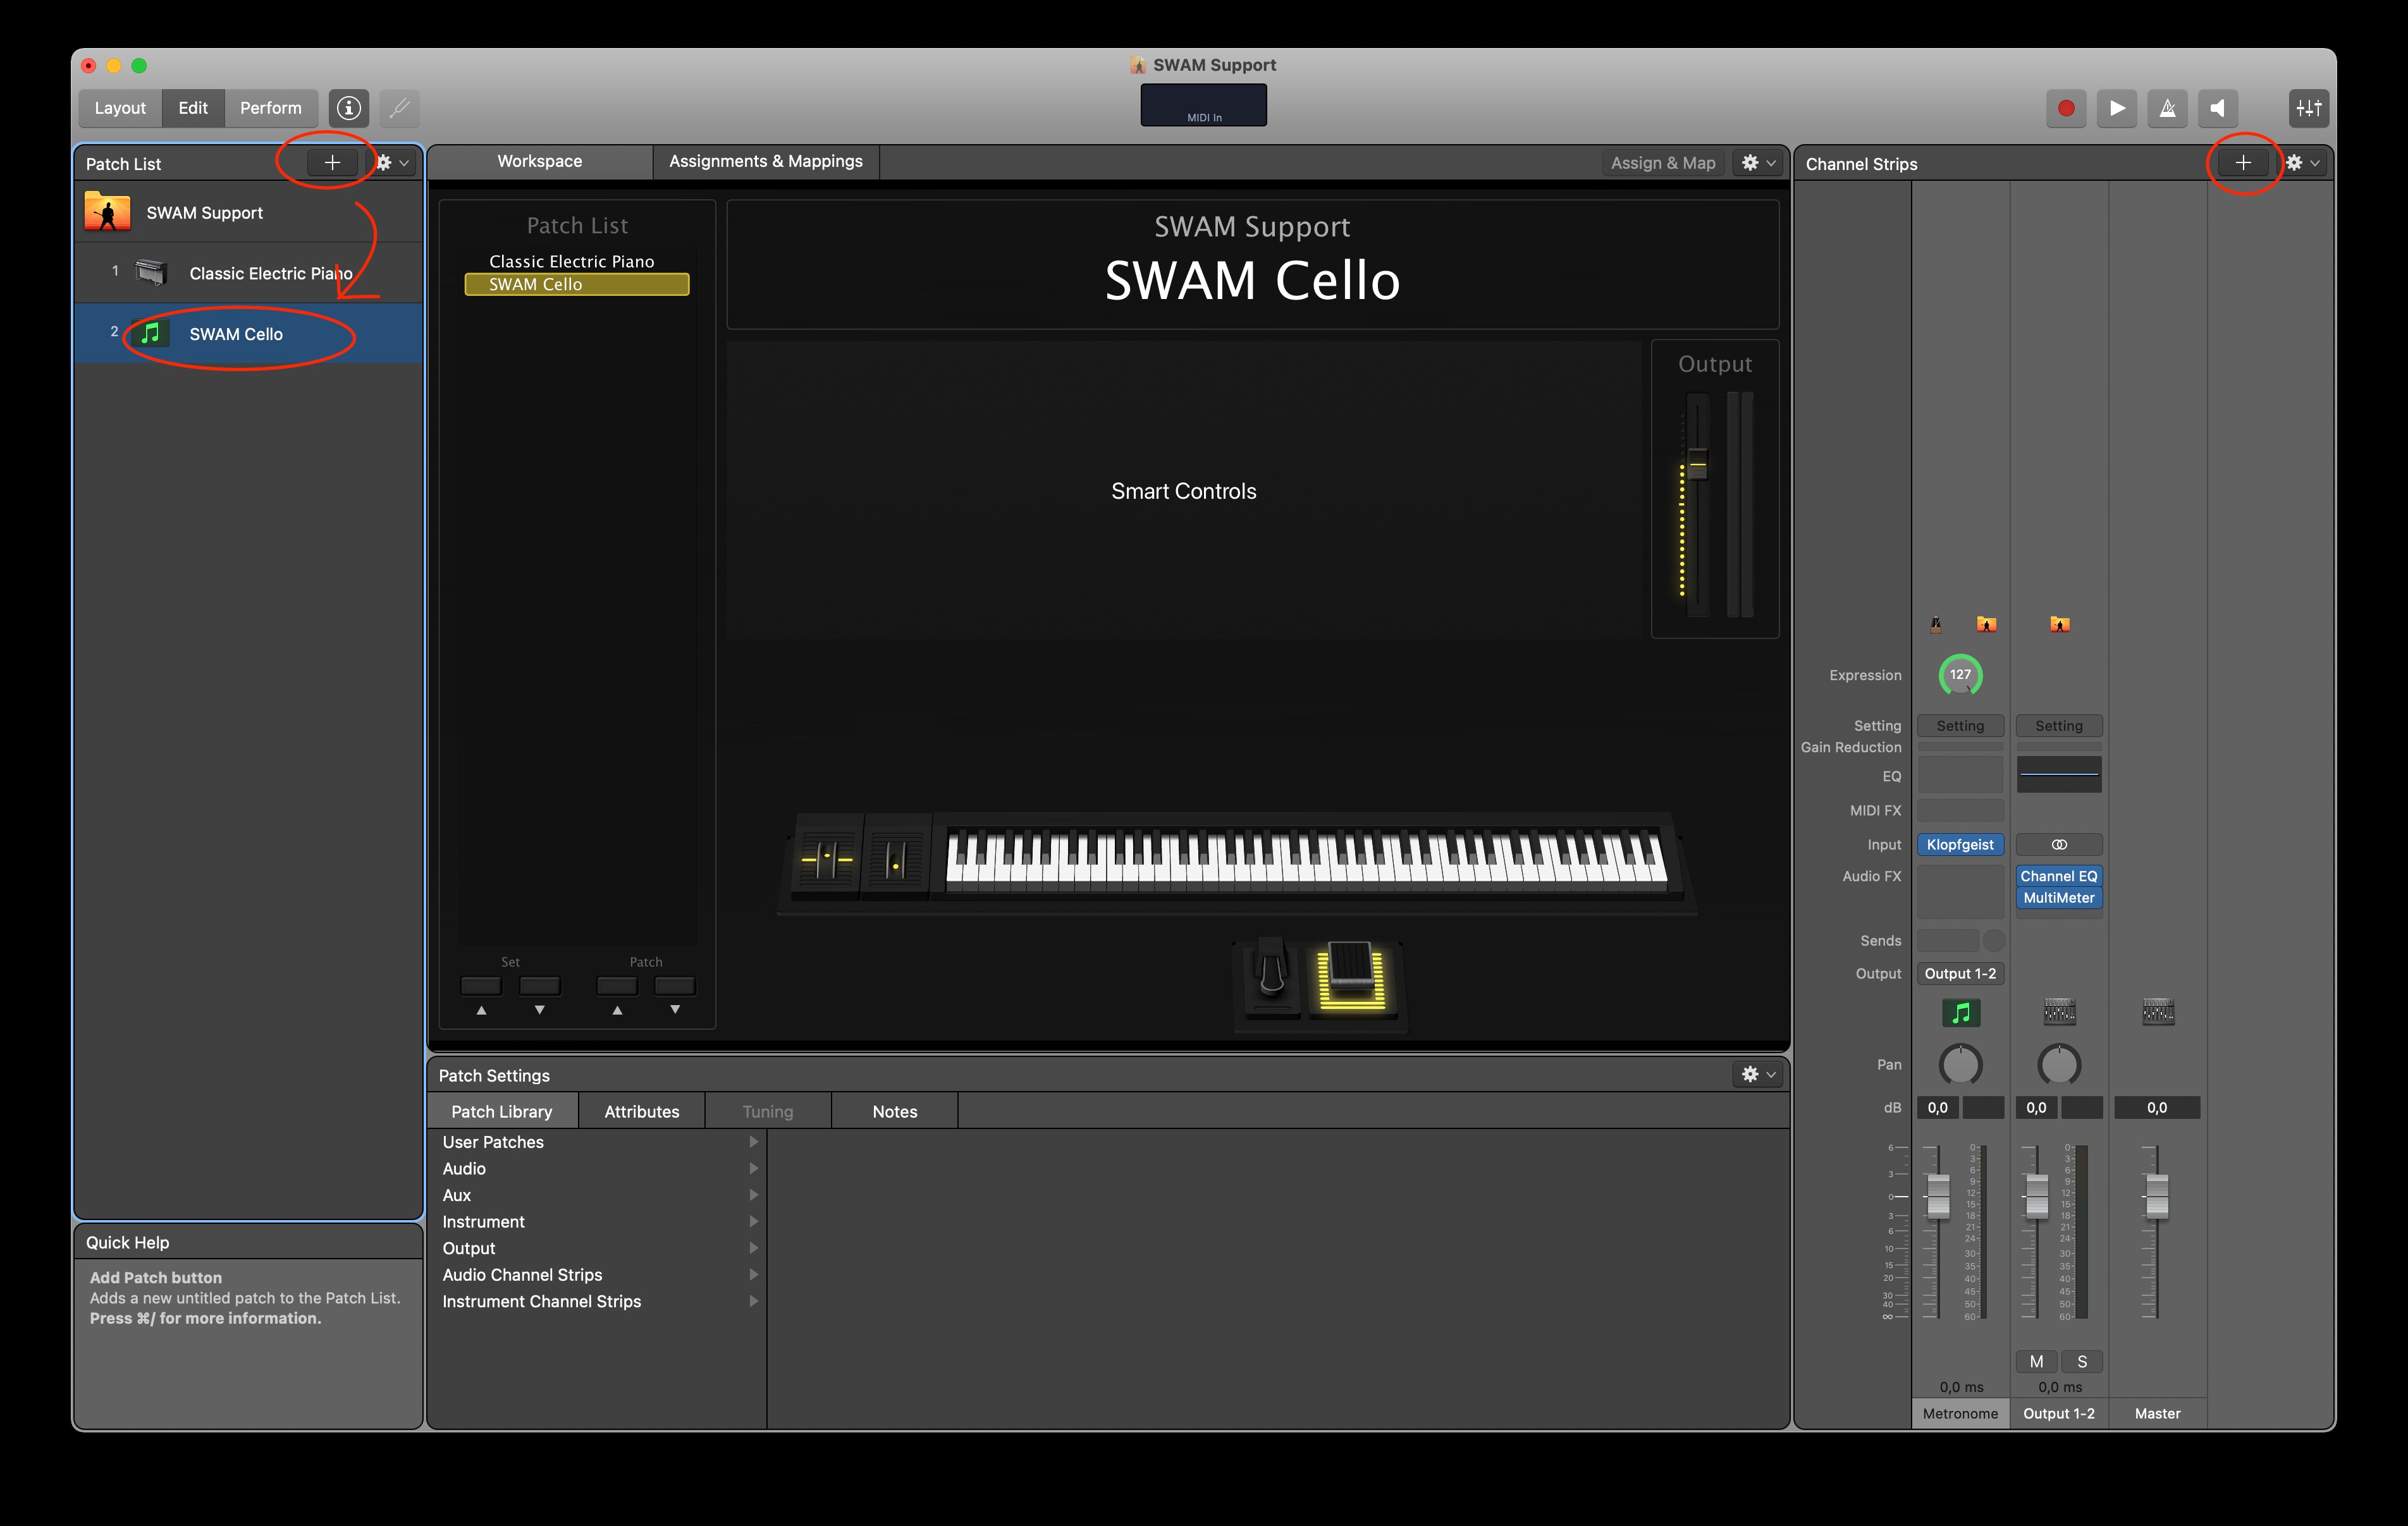Viewport: 2408px width, 1526px height.
Task: Click the add patch plus button
Action: pos(332,163)
